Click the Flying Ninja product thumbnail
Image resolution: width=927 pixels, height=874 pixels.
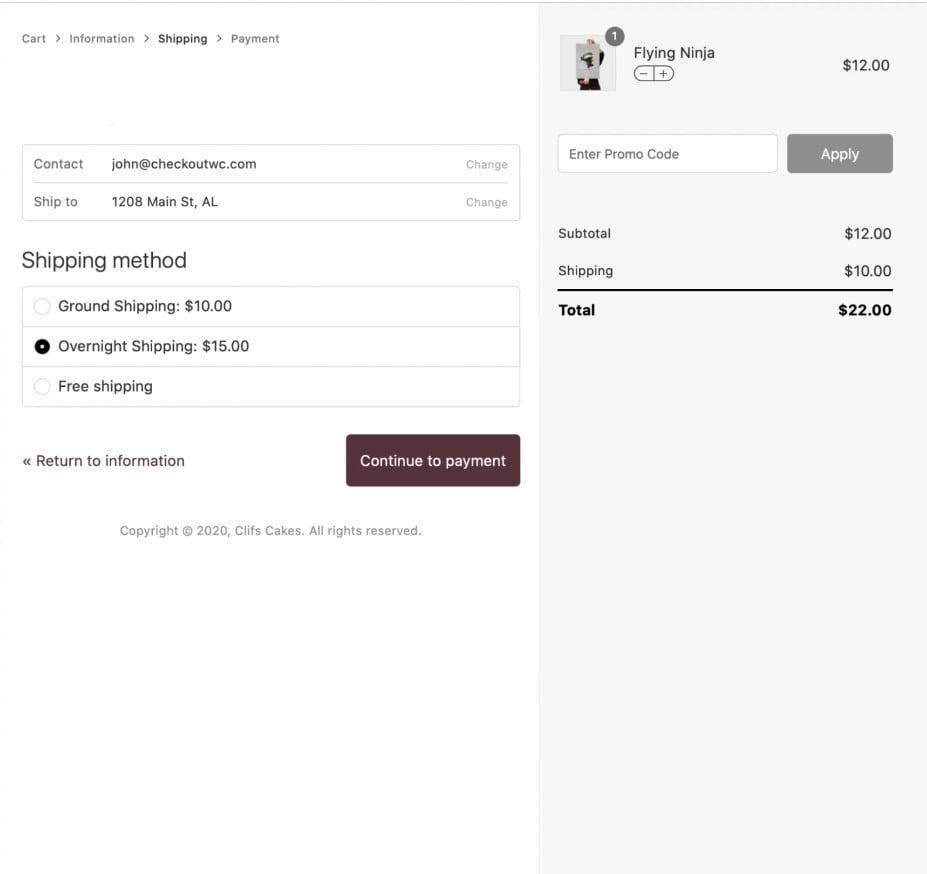pos(588,62)
